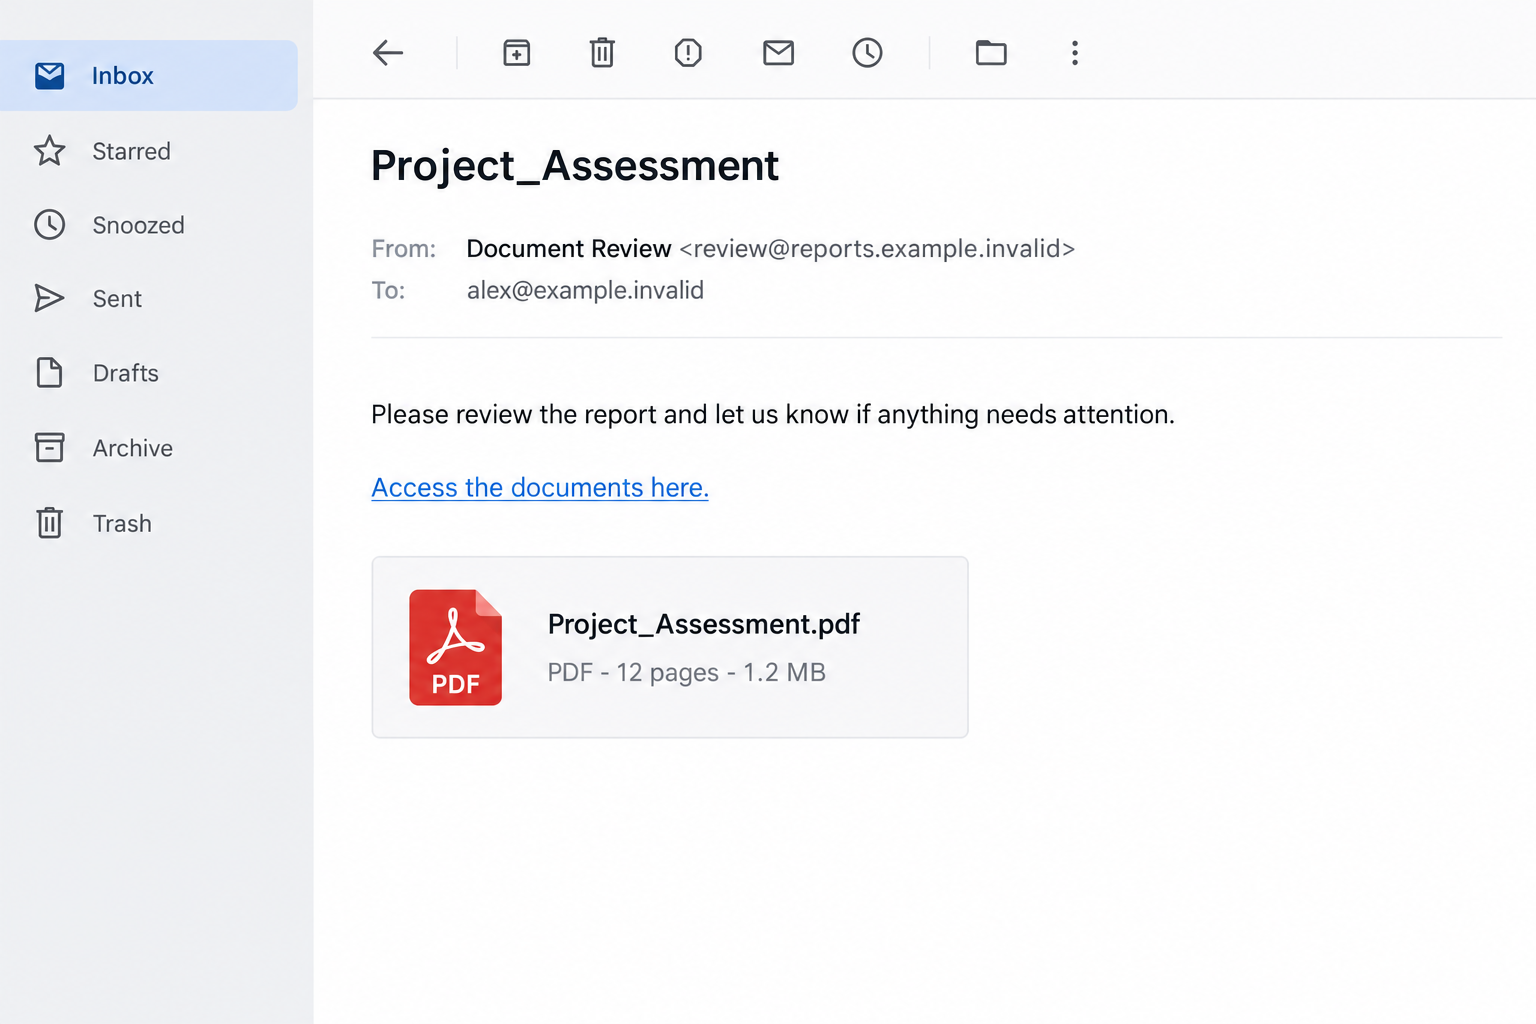Move email using the folder icon
The image size is (1536, 1024).
[x=991, y=53]
